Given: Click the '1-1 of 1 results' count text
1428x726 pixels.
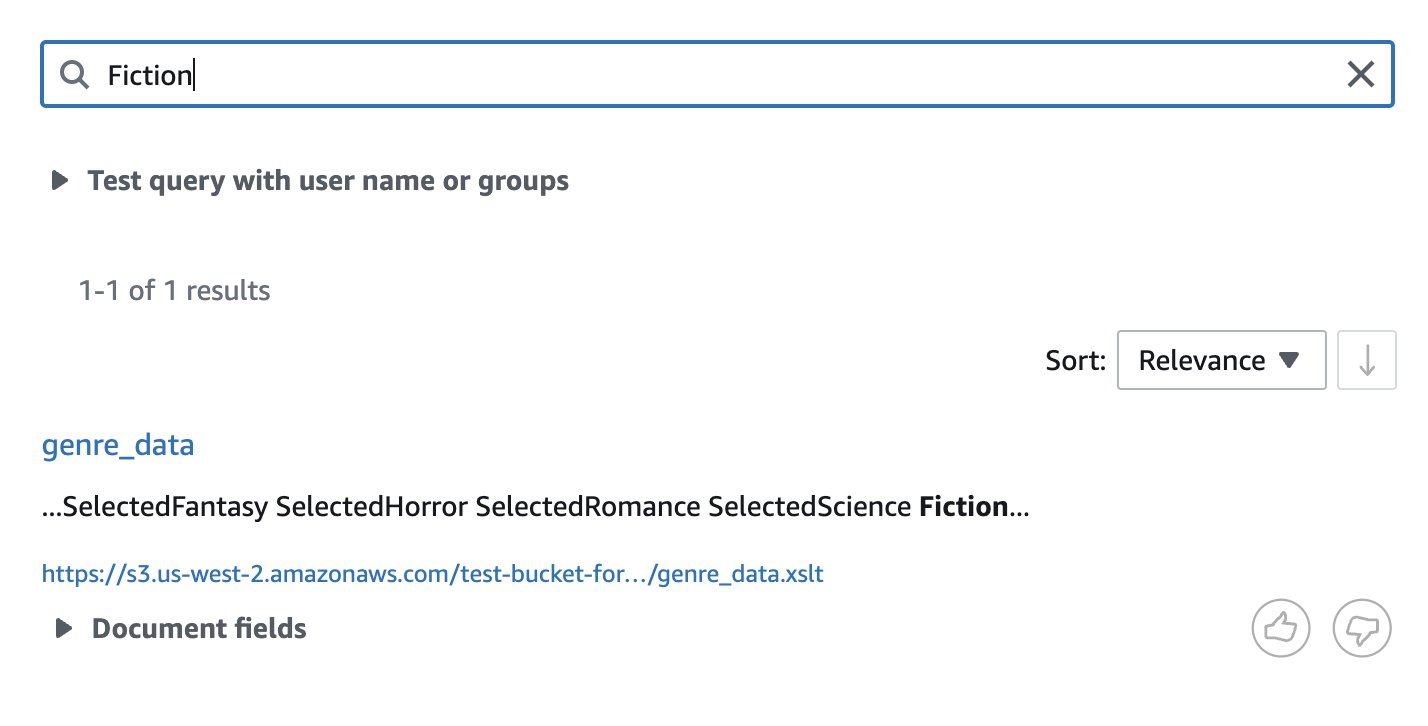Looking at the screenshot, I should tap(174, 291).
